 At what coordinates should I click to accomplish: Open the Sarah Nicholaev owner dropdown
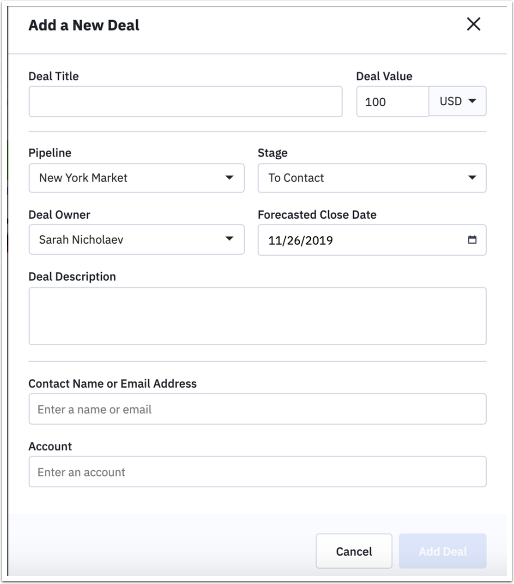coord(137,239)
